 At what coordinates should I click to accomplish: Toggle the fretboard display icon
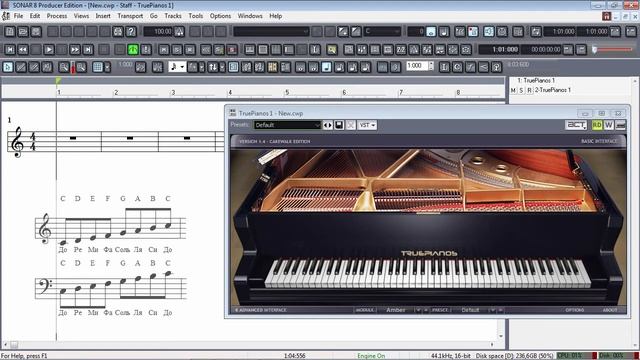pyautogui.click(x=272, y=67)
